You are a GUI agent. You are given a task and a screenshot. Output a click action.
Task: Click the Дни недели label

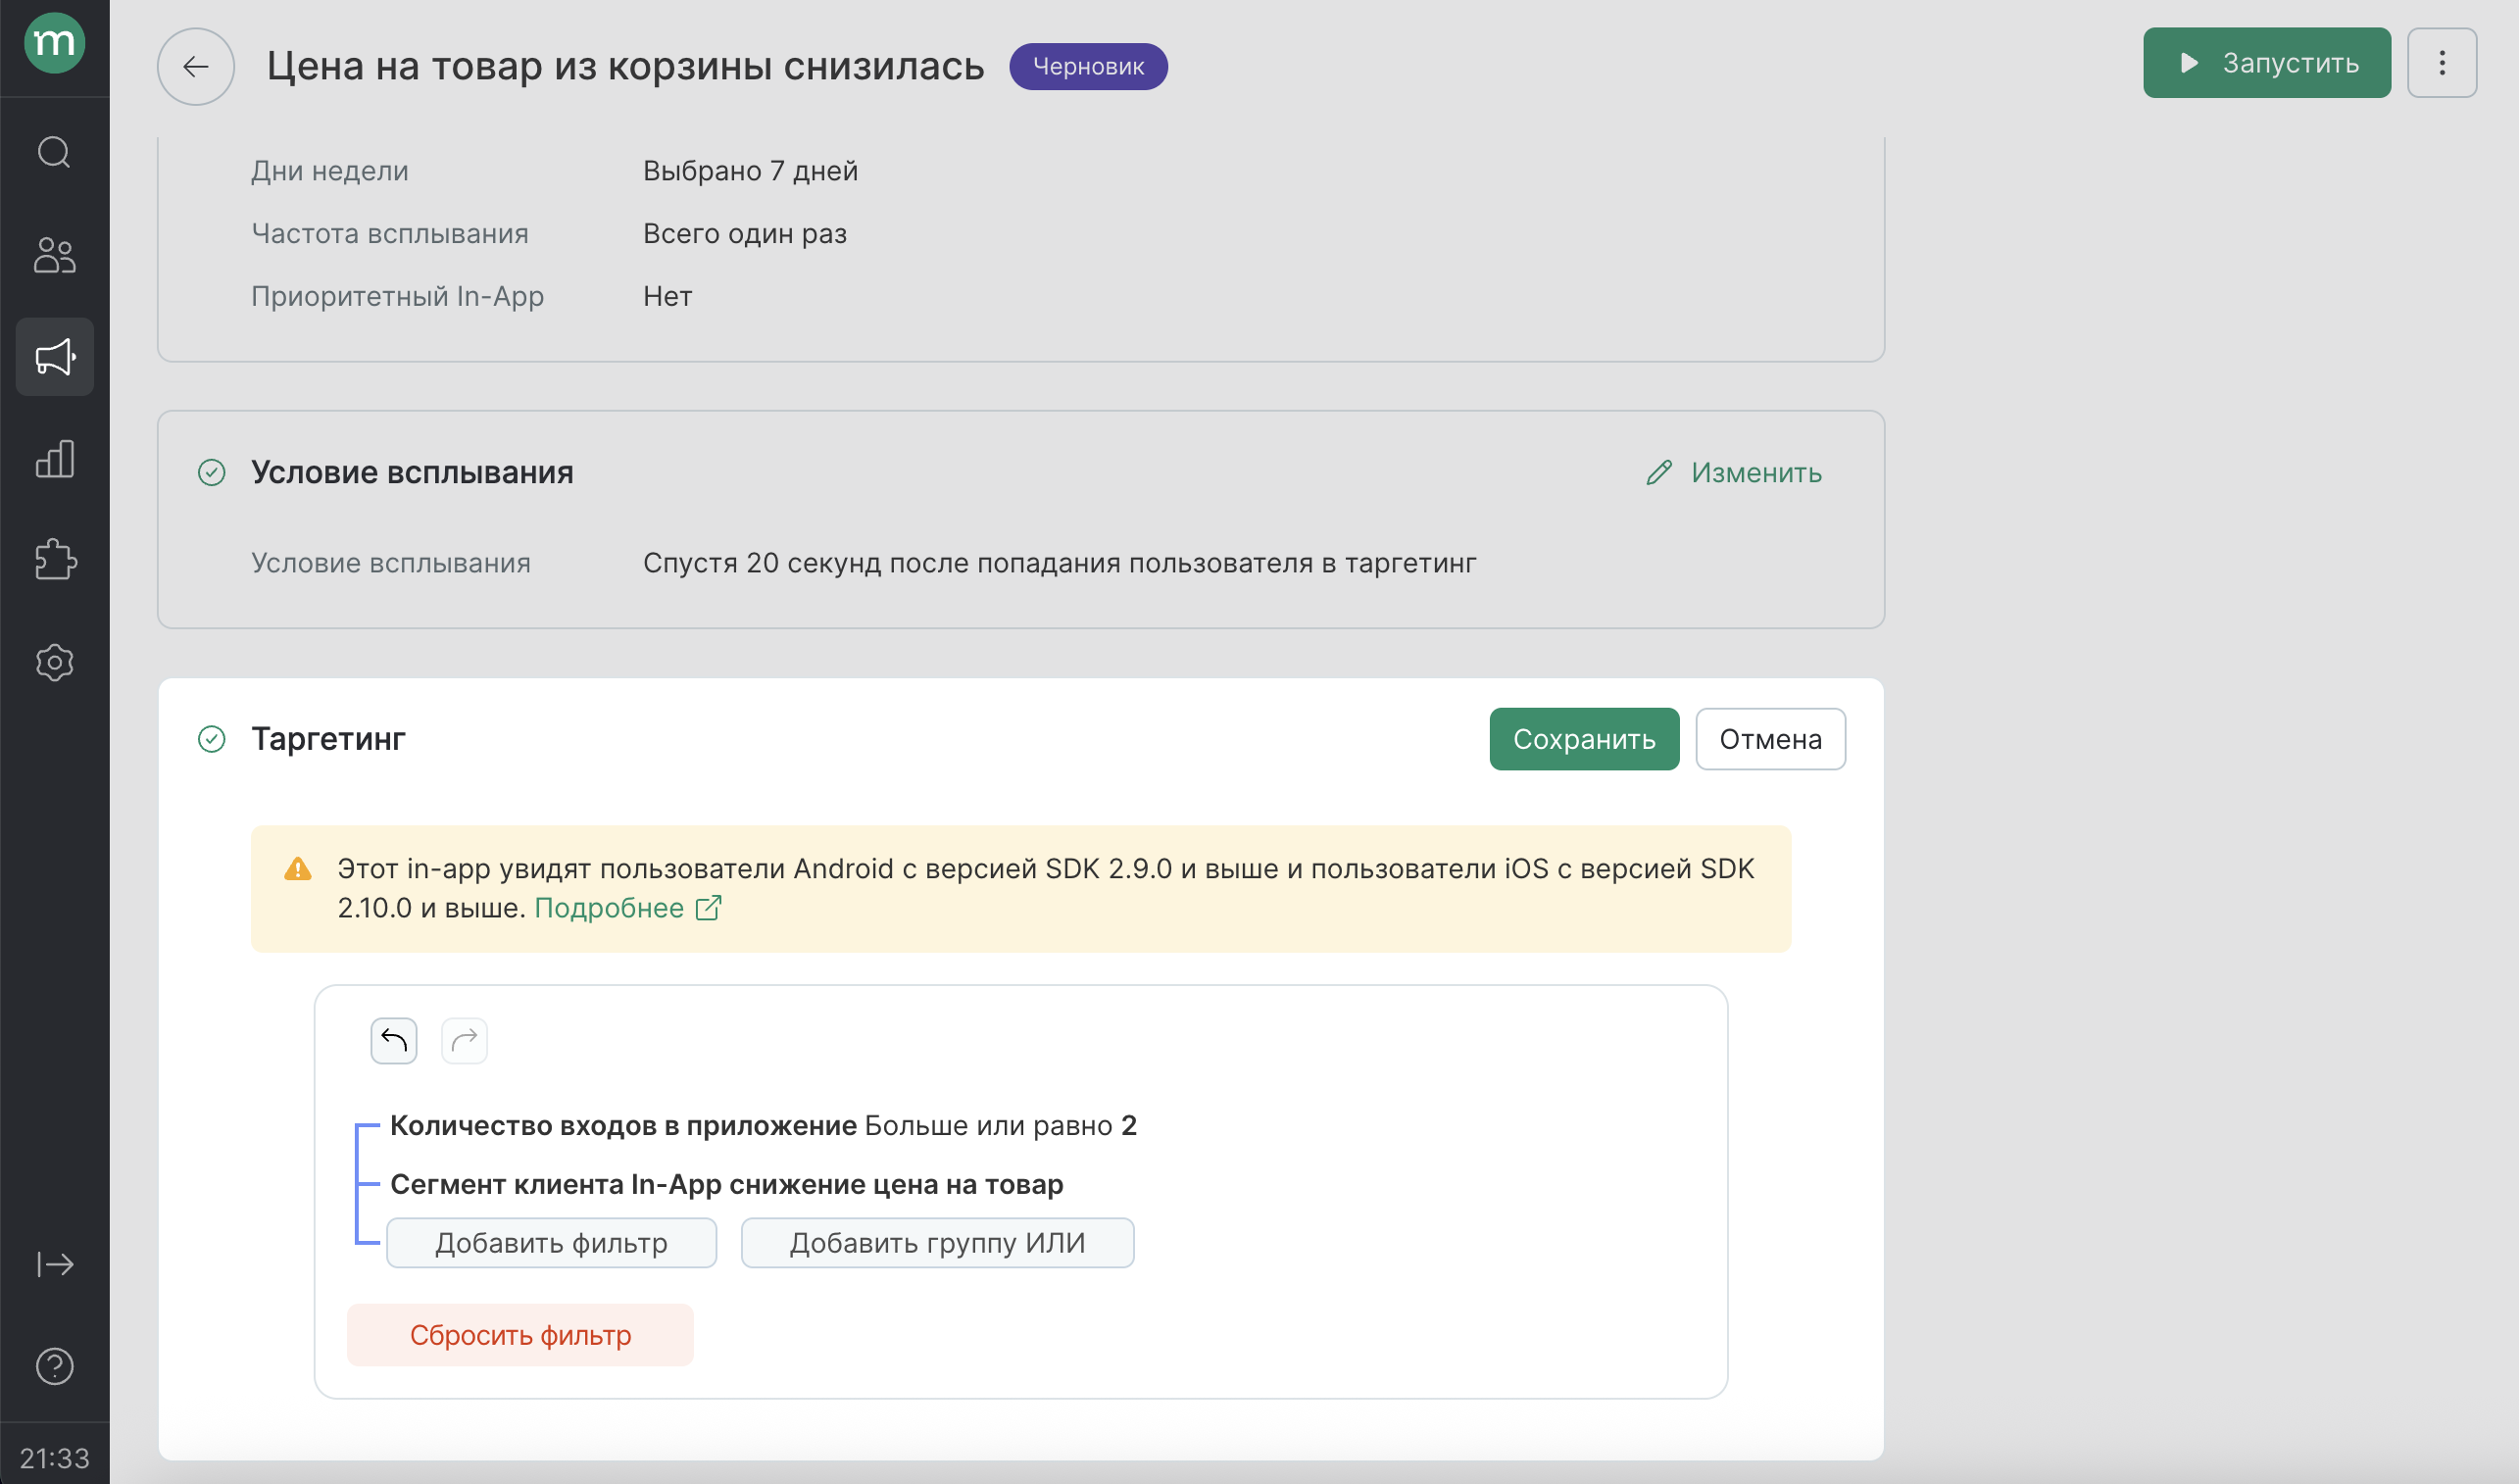point(330,171)
